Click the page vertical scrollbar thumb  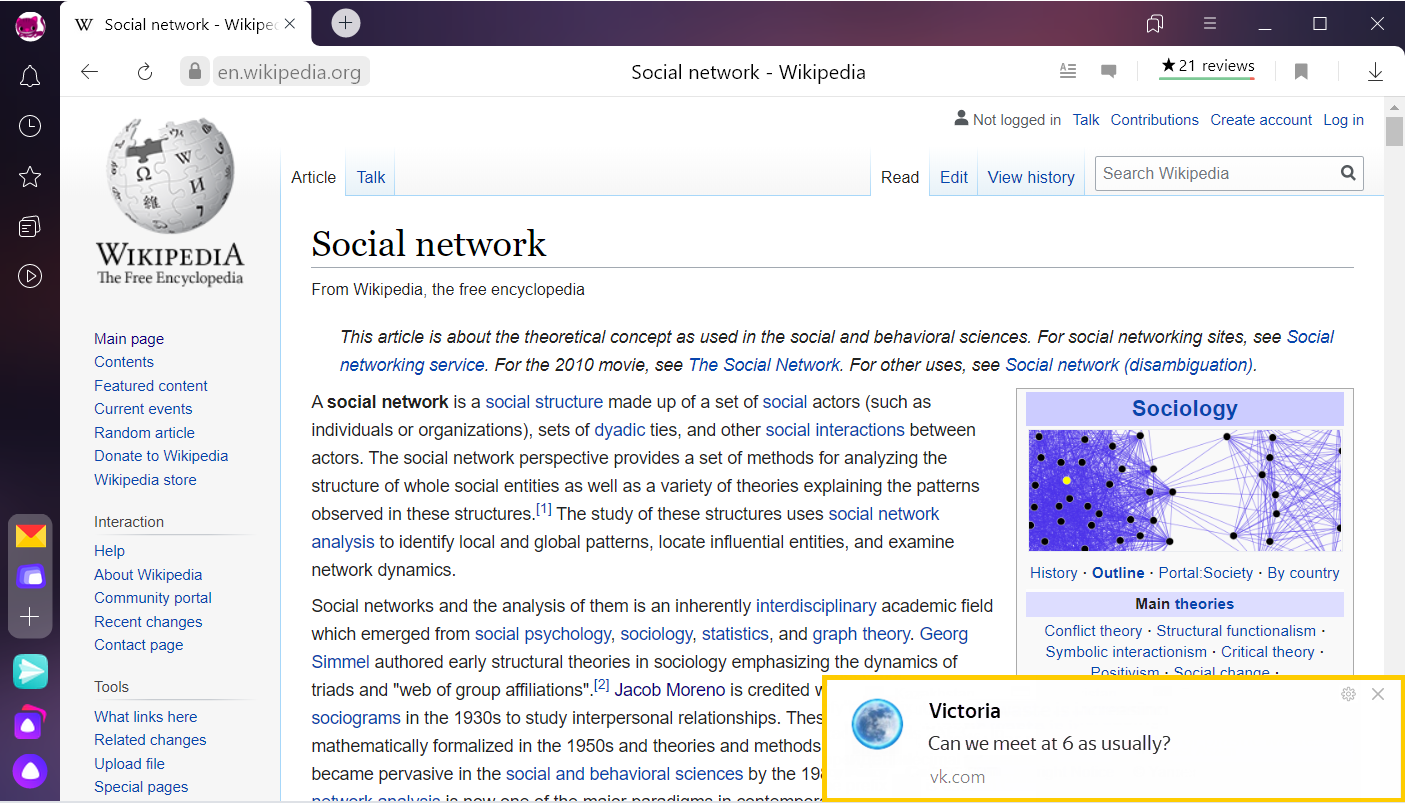pyautogui.click(x=1394, y=133)
